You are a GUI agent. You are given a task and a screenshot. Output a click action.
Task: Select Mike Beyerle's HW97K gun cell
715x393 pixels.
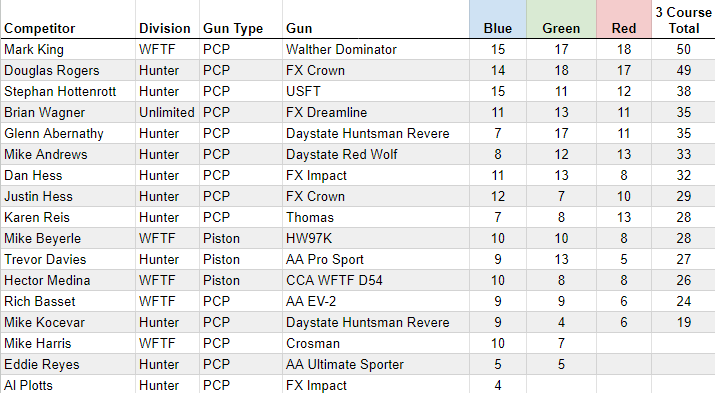point(376,238)
